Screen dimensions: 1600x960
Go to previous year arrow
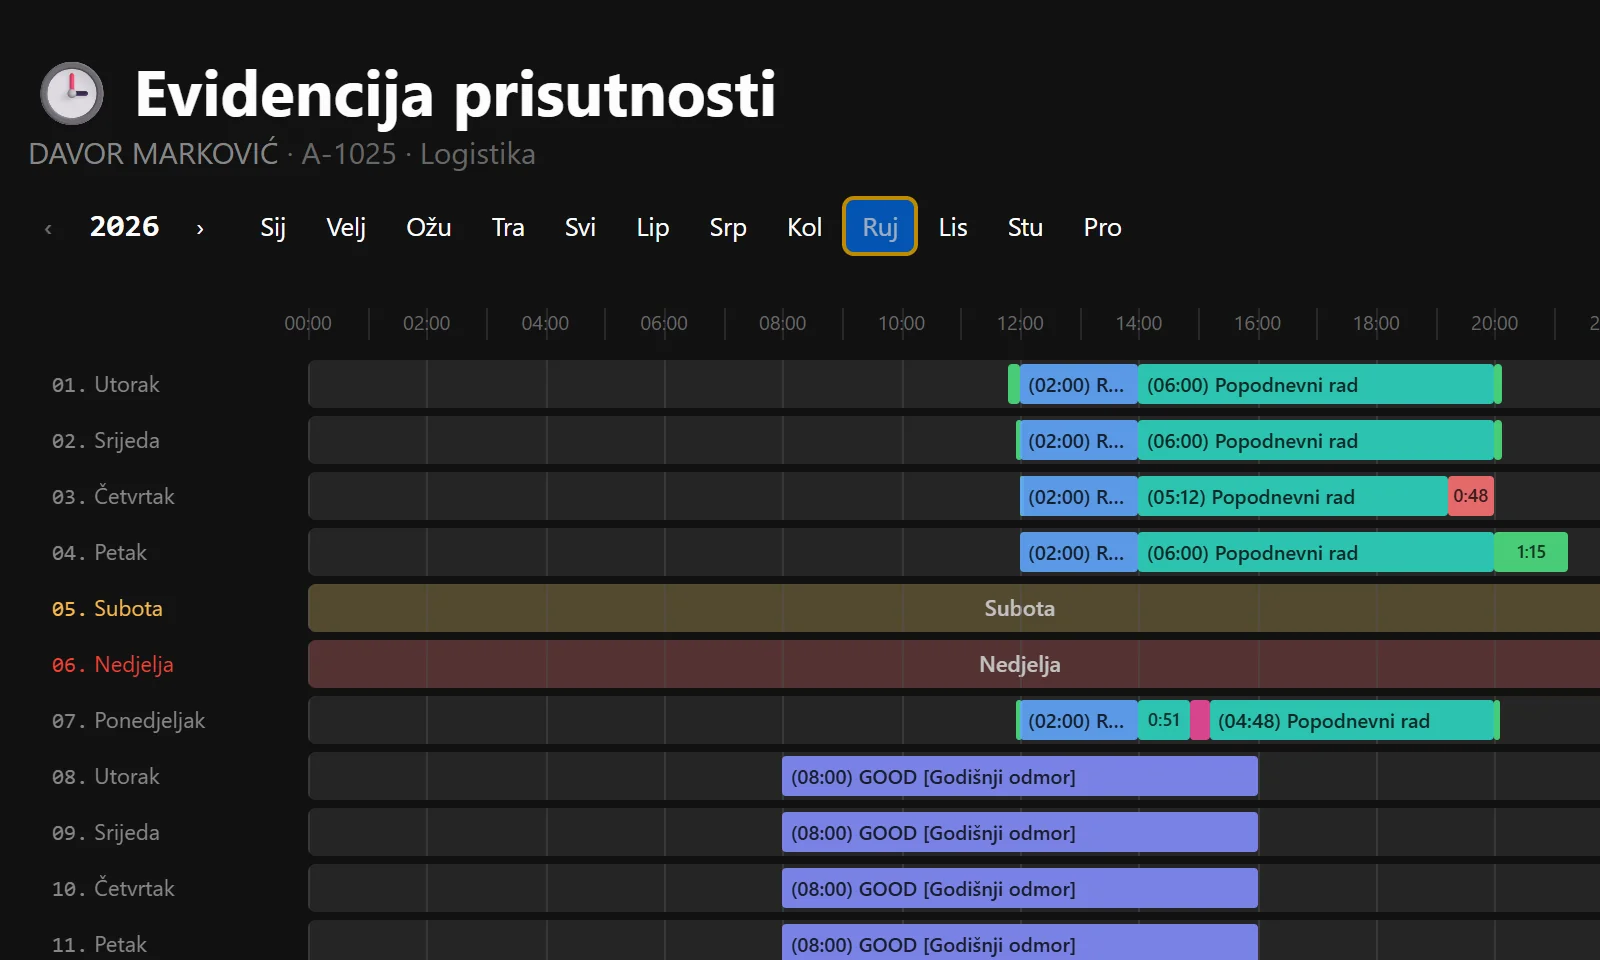click(x=48, y=229)
